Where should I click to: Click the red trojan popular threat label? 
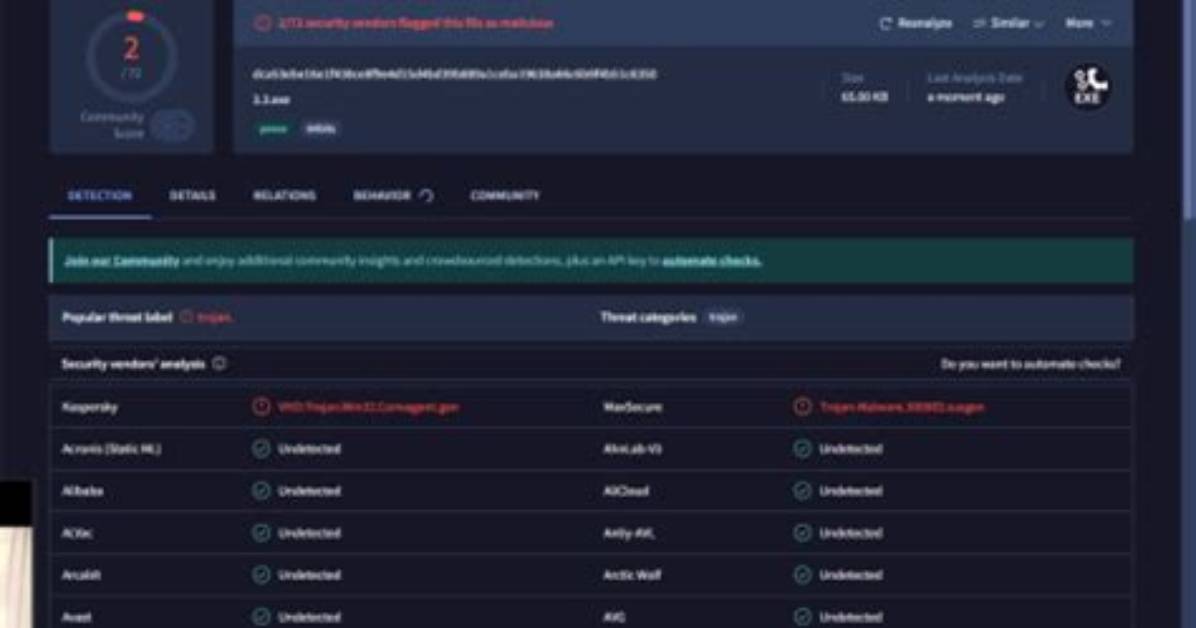215,317
